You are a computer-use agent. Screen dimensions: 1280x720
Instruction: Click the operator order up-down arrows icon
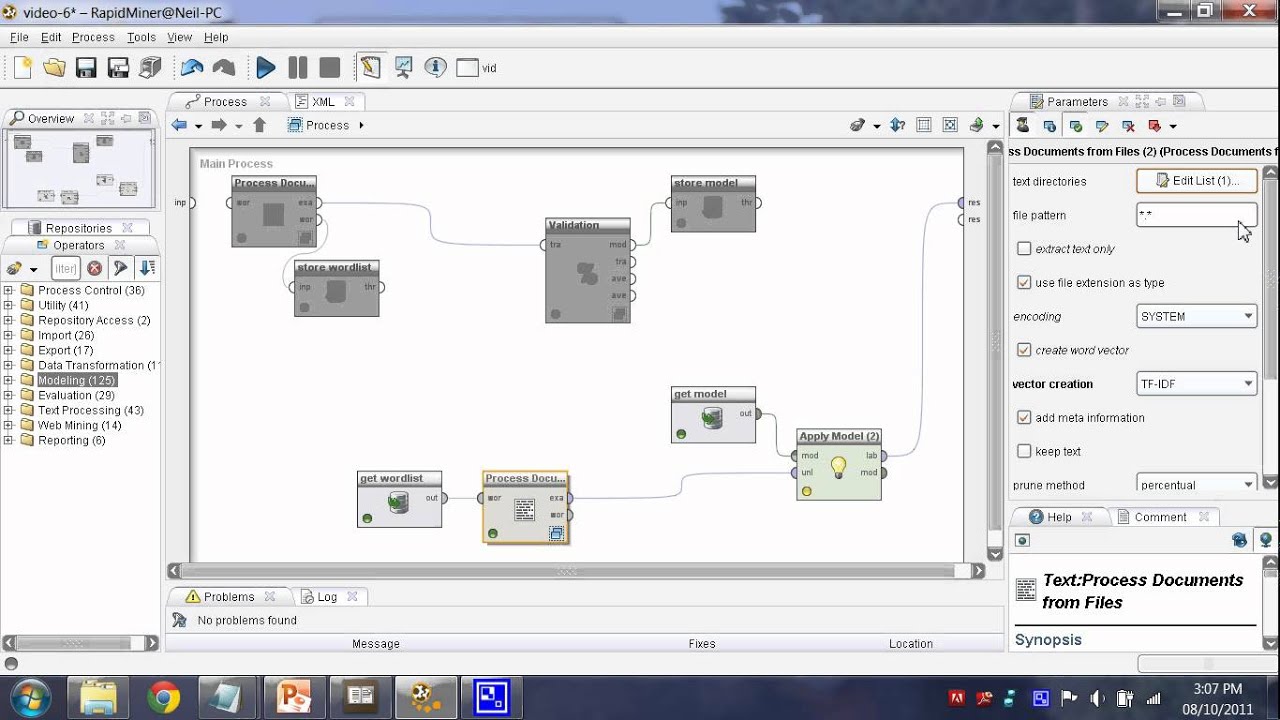point(897,125)
